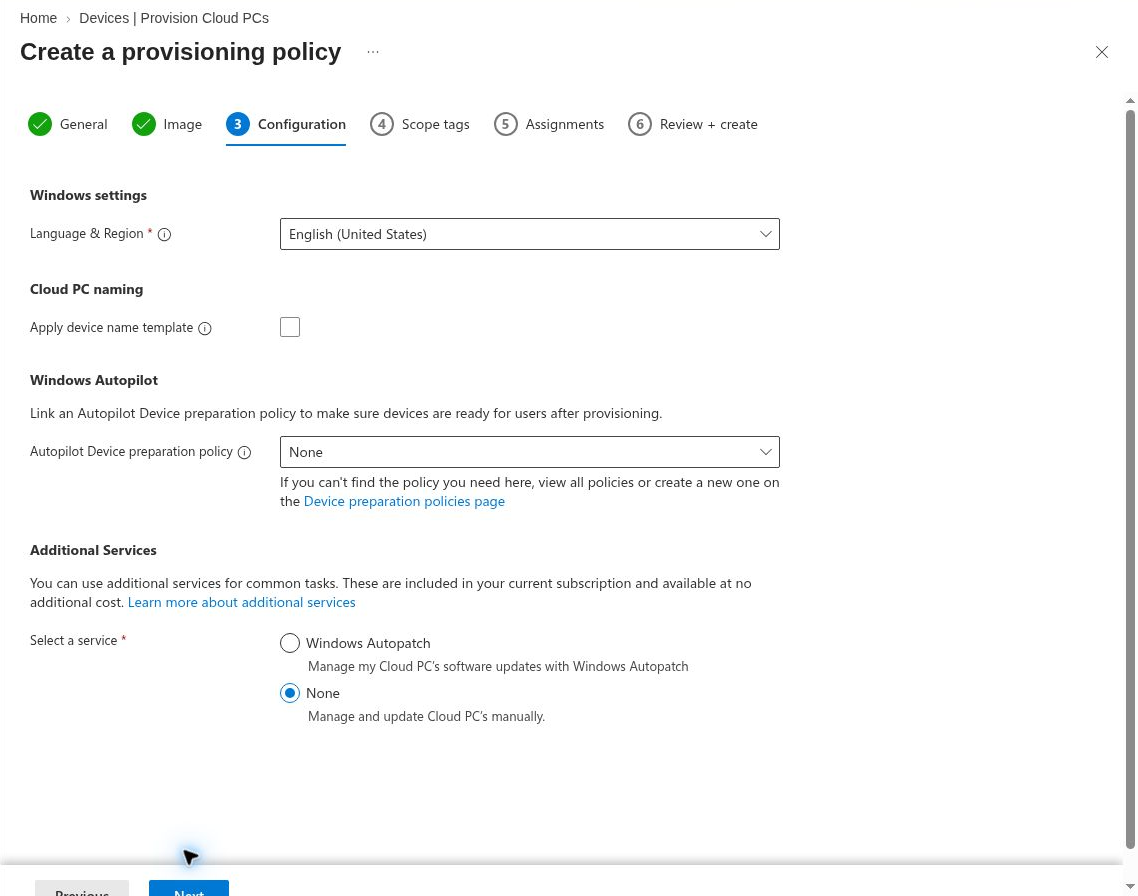Image resolution: width=1138 pixels, height=896 pixels.
Task: Expand the Language & Region chevron arrow
Action: tap(765, 234)
